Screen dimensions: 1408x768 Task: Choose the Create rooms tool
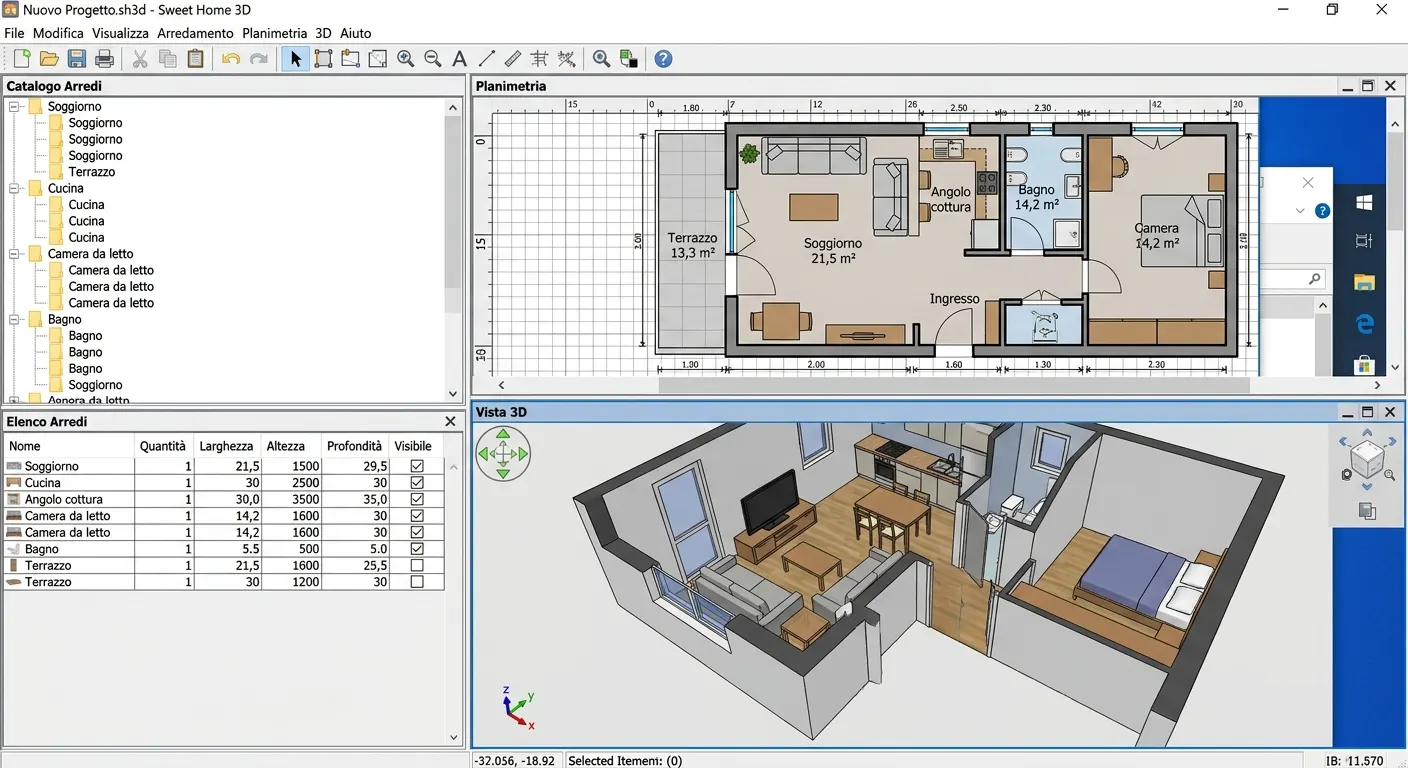click(x=350, y=59)
